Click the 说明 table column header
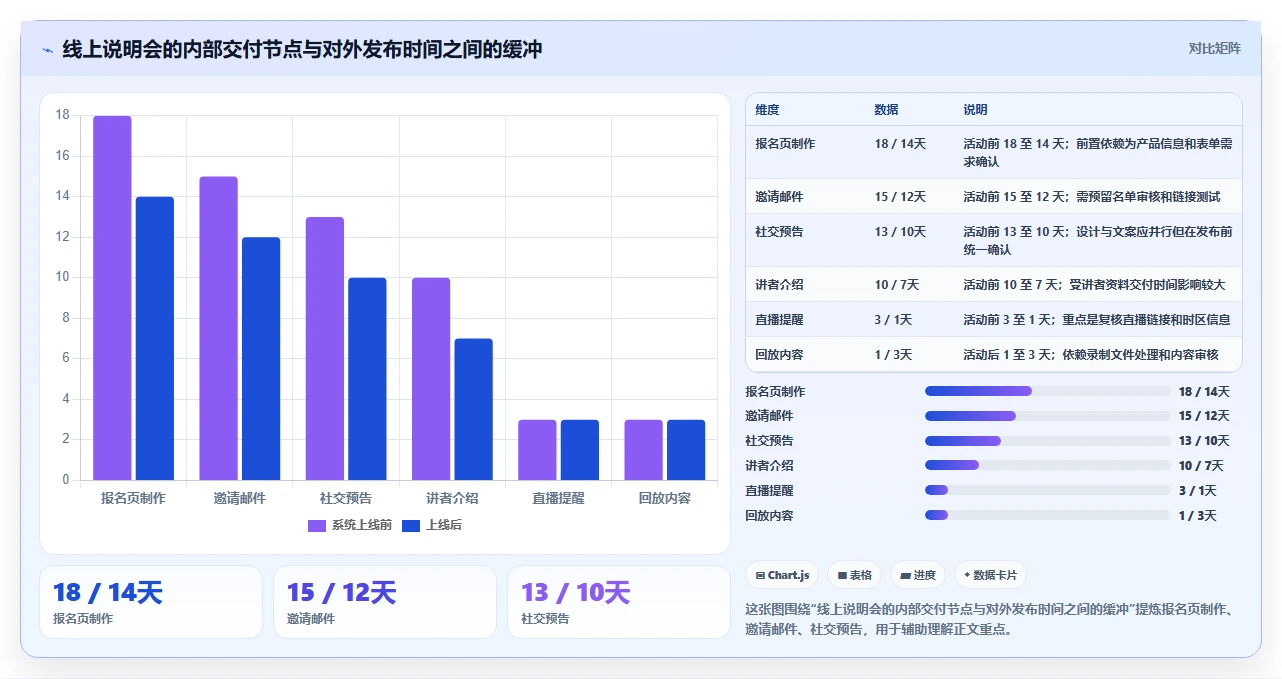1282x679 pixels. (x=975, y=109)
